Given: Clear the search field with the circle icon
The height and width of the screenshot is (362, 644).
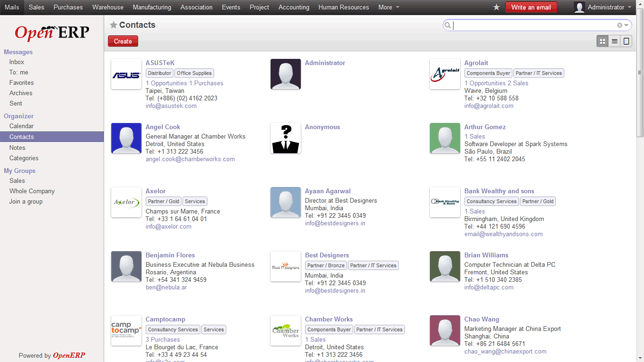Looking at the screenshot, I should pos(619,25).
